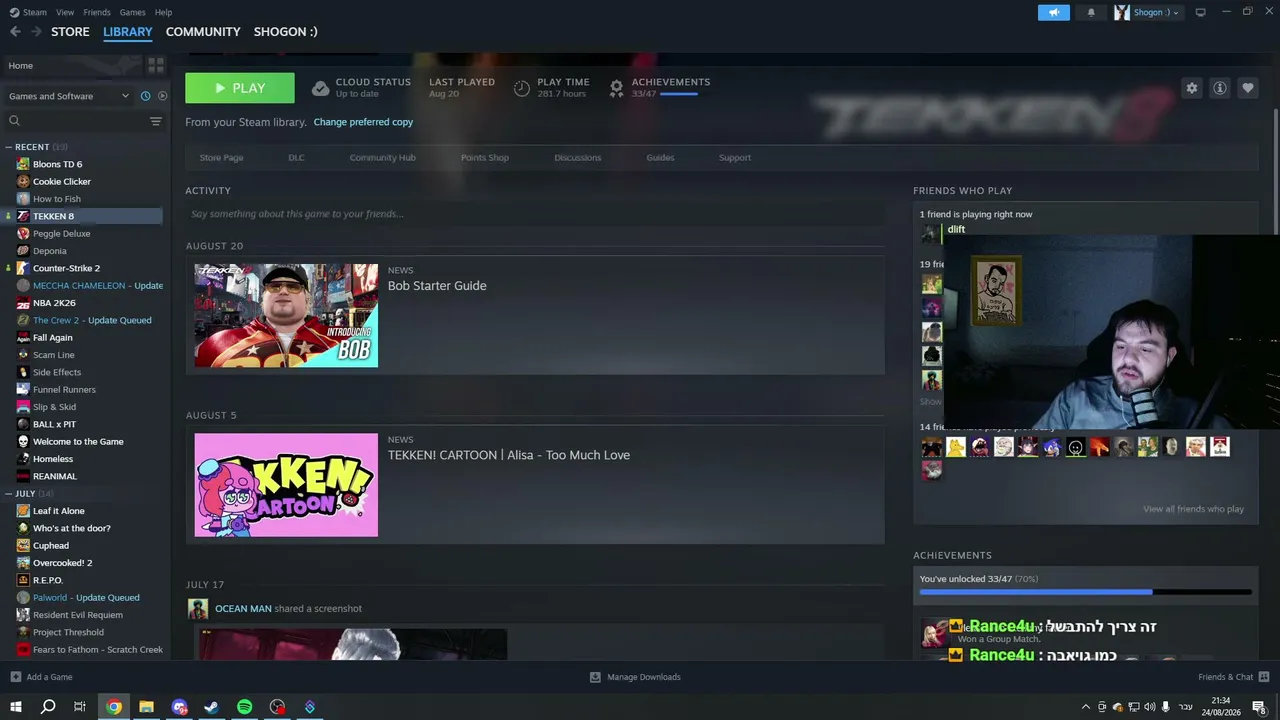Open Friends & Chat
Image resolution: width=1280 pixels, height=720 pixels.
pyautogui.click(x=1233, y=677)
